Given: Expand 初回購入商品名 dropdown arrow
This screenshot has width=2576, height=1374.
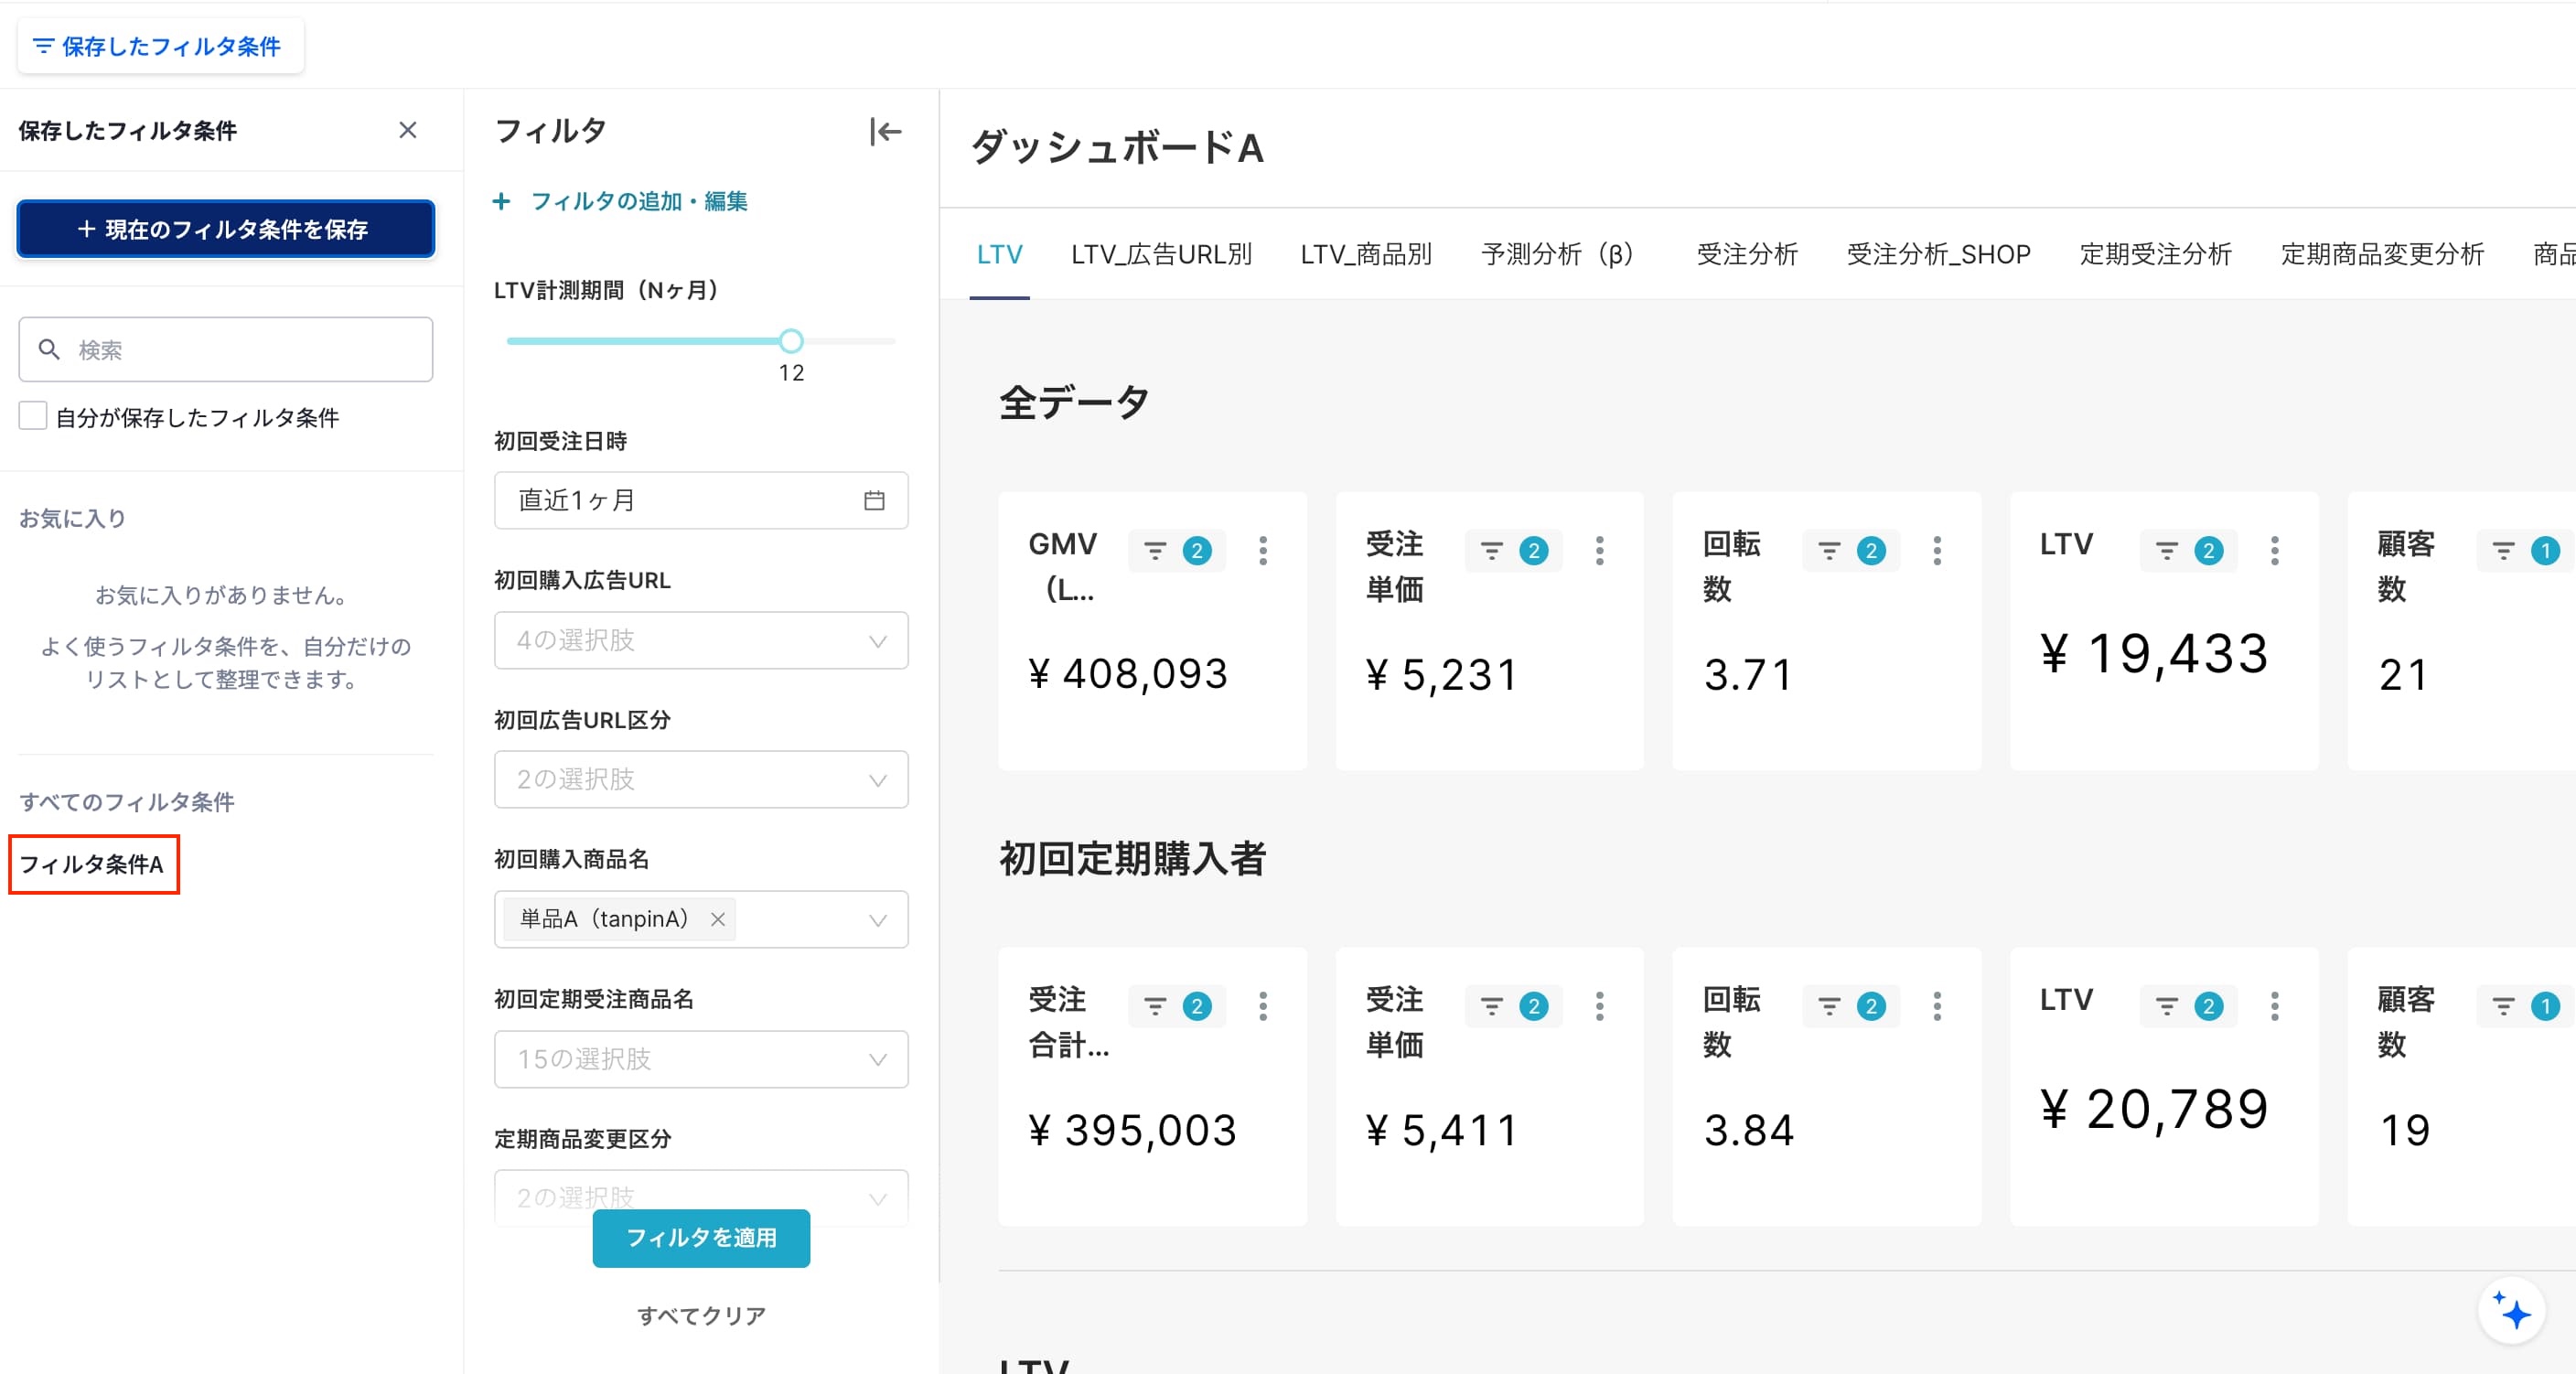Looking at the screenshot, I should coord(877,920).
